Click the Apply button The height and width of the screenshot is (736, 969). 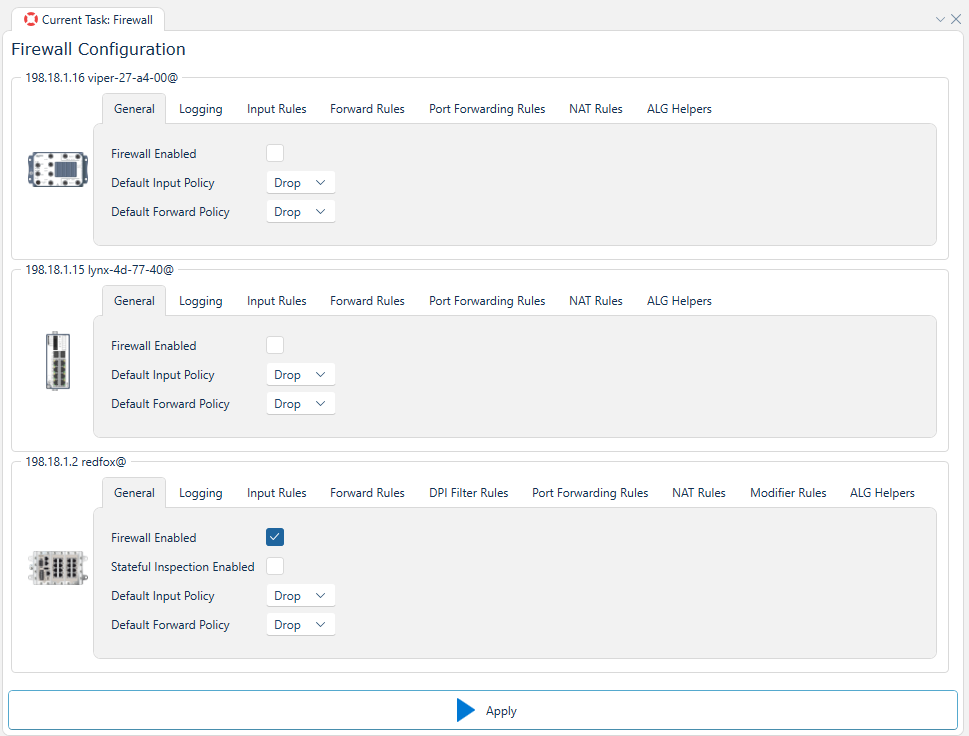pos(483,710)
